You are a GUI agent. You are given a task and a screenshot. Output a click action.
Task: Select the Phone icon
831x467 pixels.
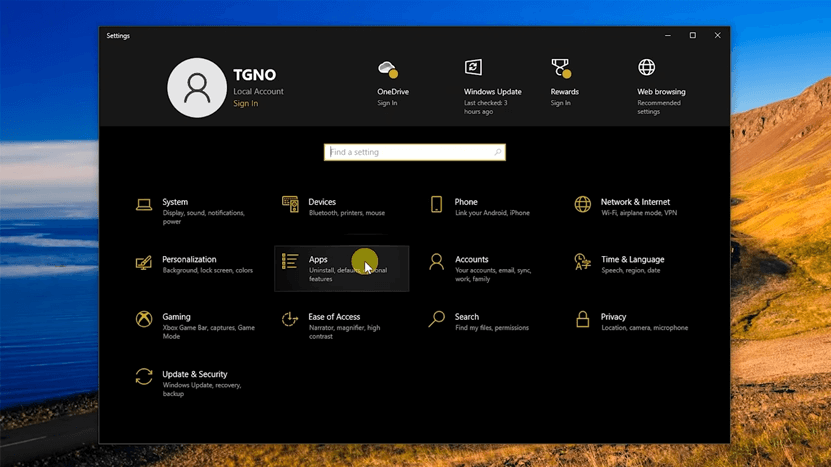(x=436, y=204)
